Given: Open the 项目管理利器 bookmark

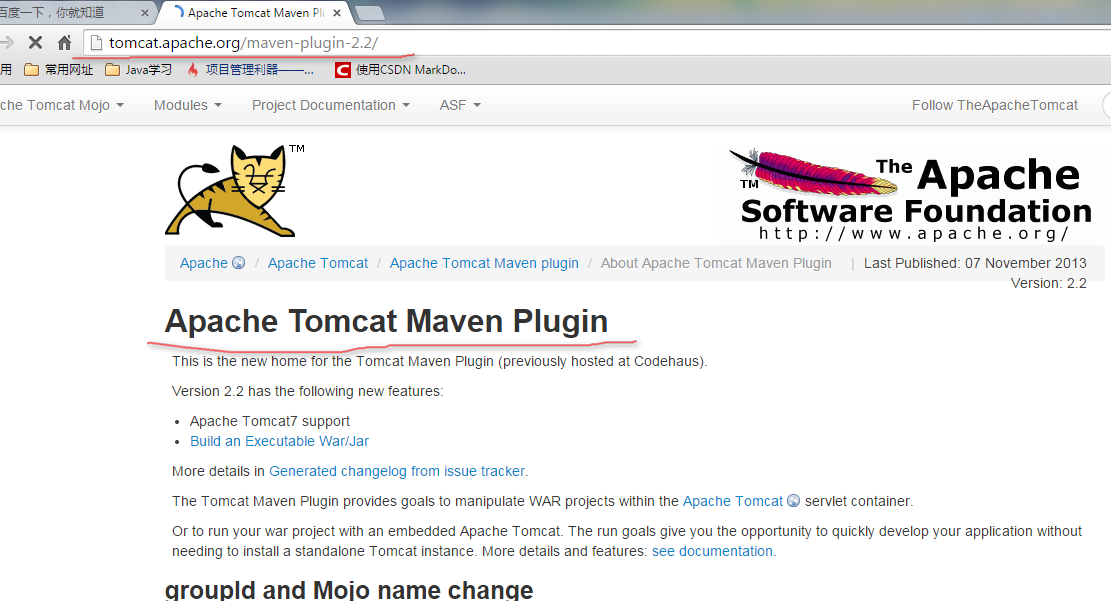Looking at the screenshot, I should (x=250, y=69).
